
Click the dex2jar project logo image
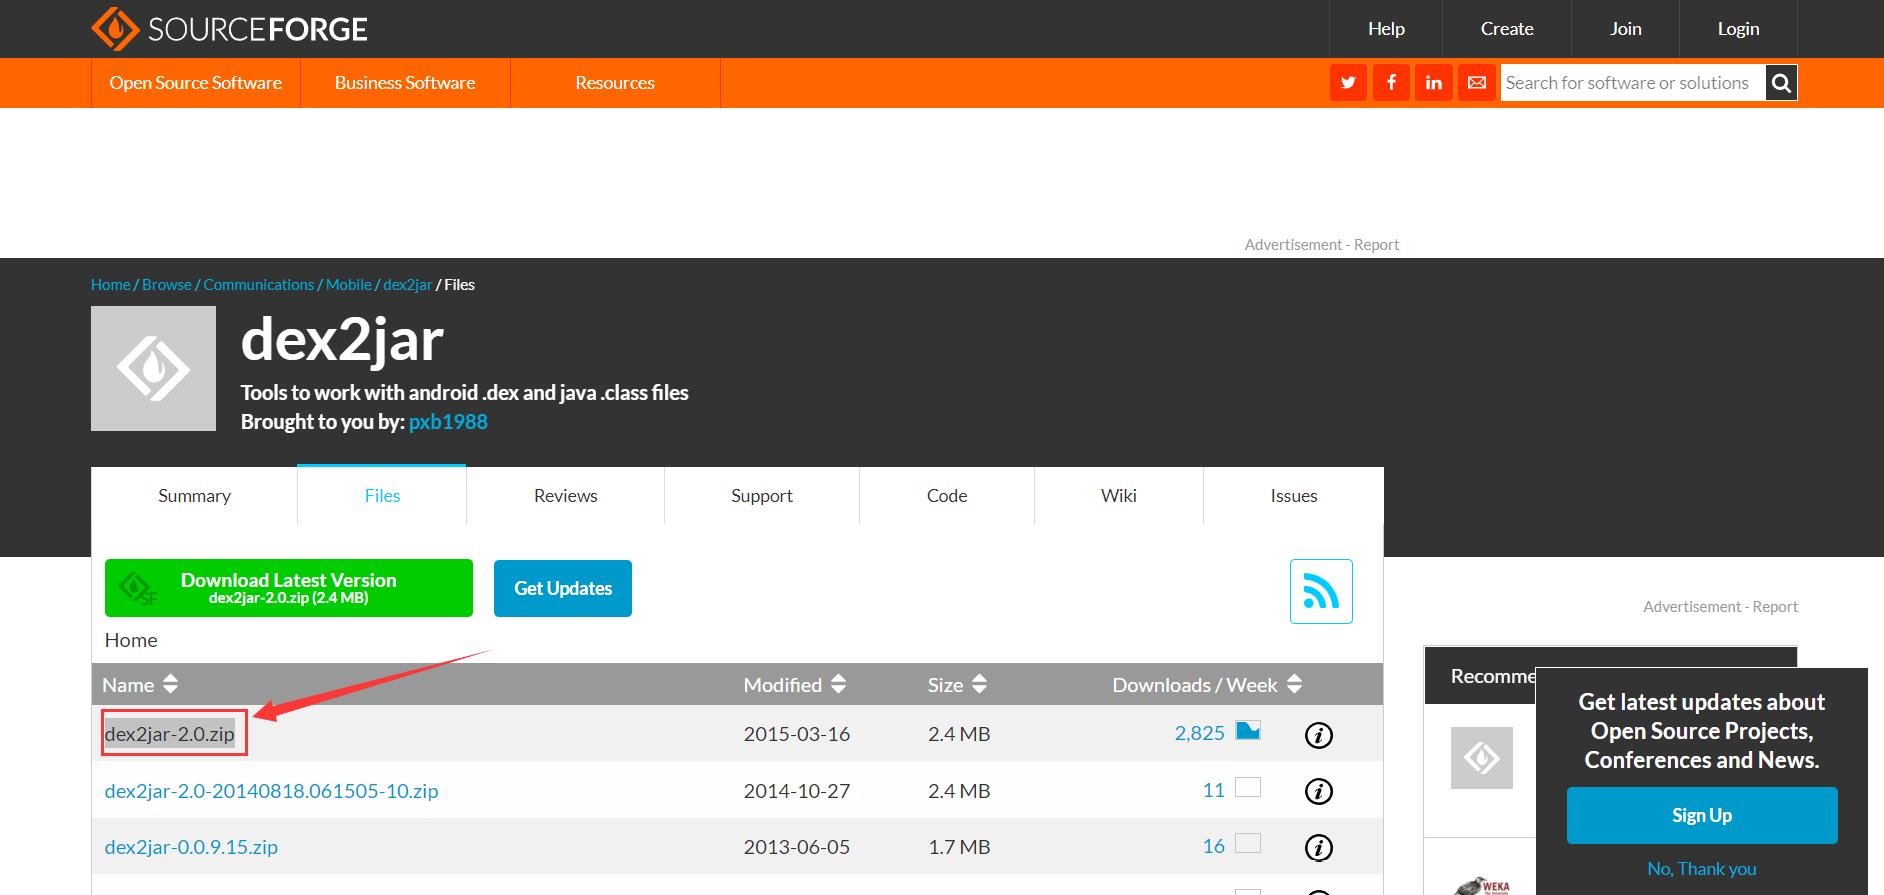153,368
